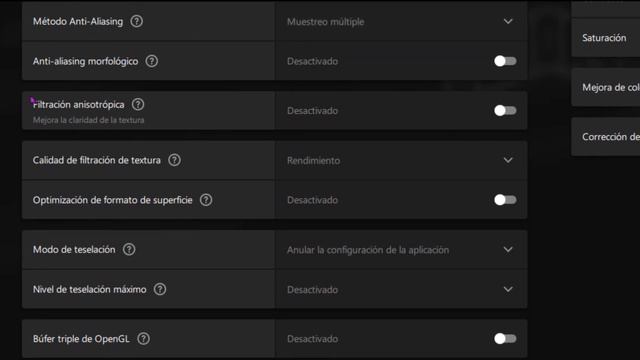Turn on Filtración anisotrópica switch
This screenshot has width=640, height=360.
[x=505, y=111]
